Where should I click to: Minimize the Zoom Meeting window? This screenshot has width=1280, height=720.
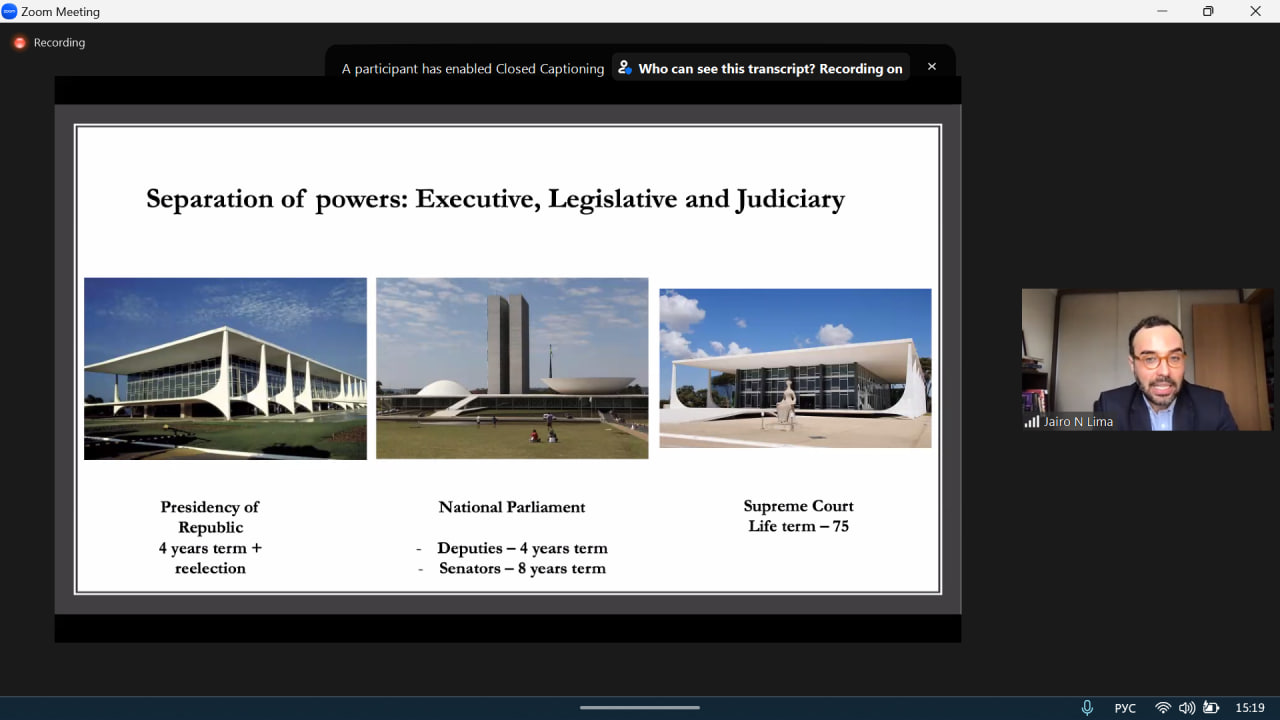1162,11
